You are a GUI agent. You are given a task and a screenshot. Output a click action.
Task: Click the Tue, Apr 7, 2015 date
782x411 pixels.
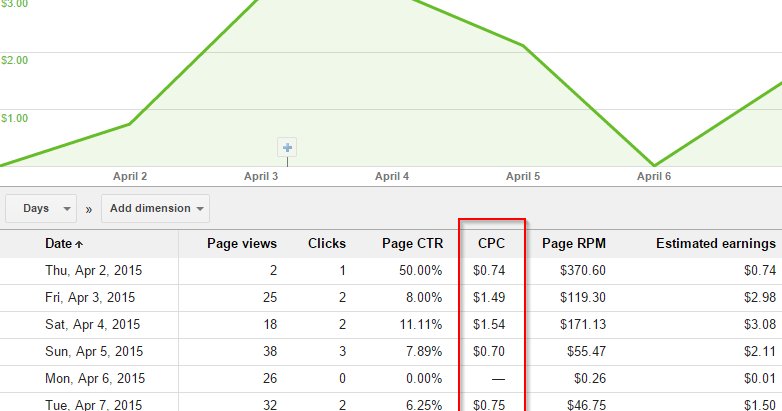click(x=90, y=403)
